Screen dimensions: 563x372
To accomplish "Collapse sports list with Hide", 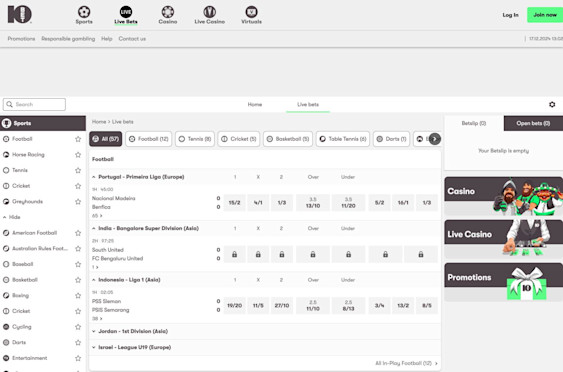I will (x=12, y=217).
